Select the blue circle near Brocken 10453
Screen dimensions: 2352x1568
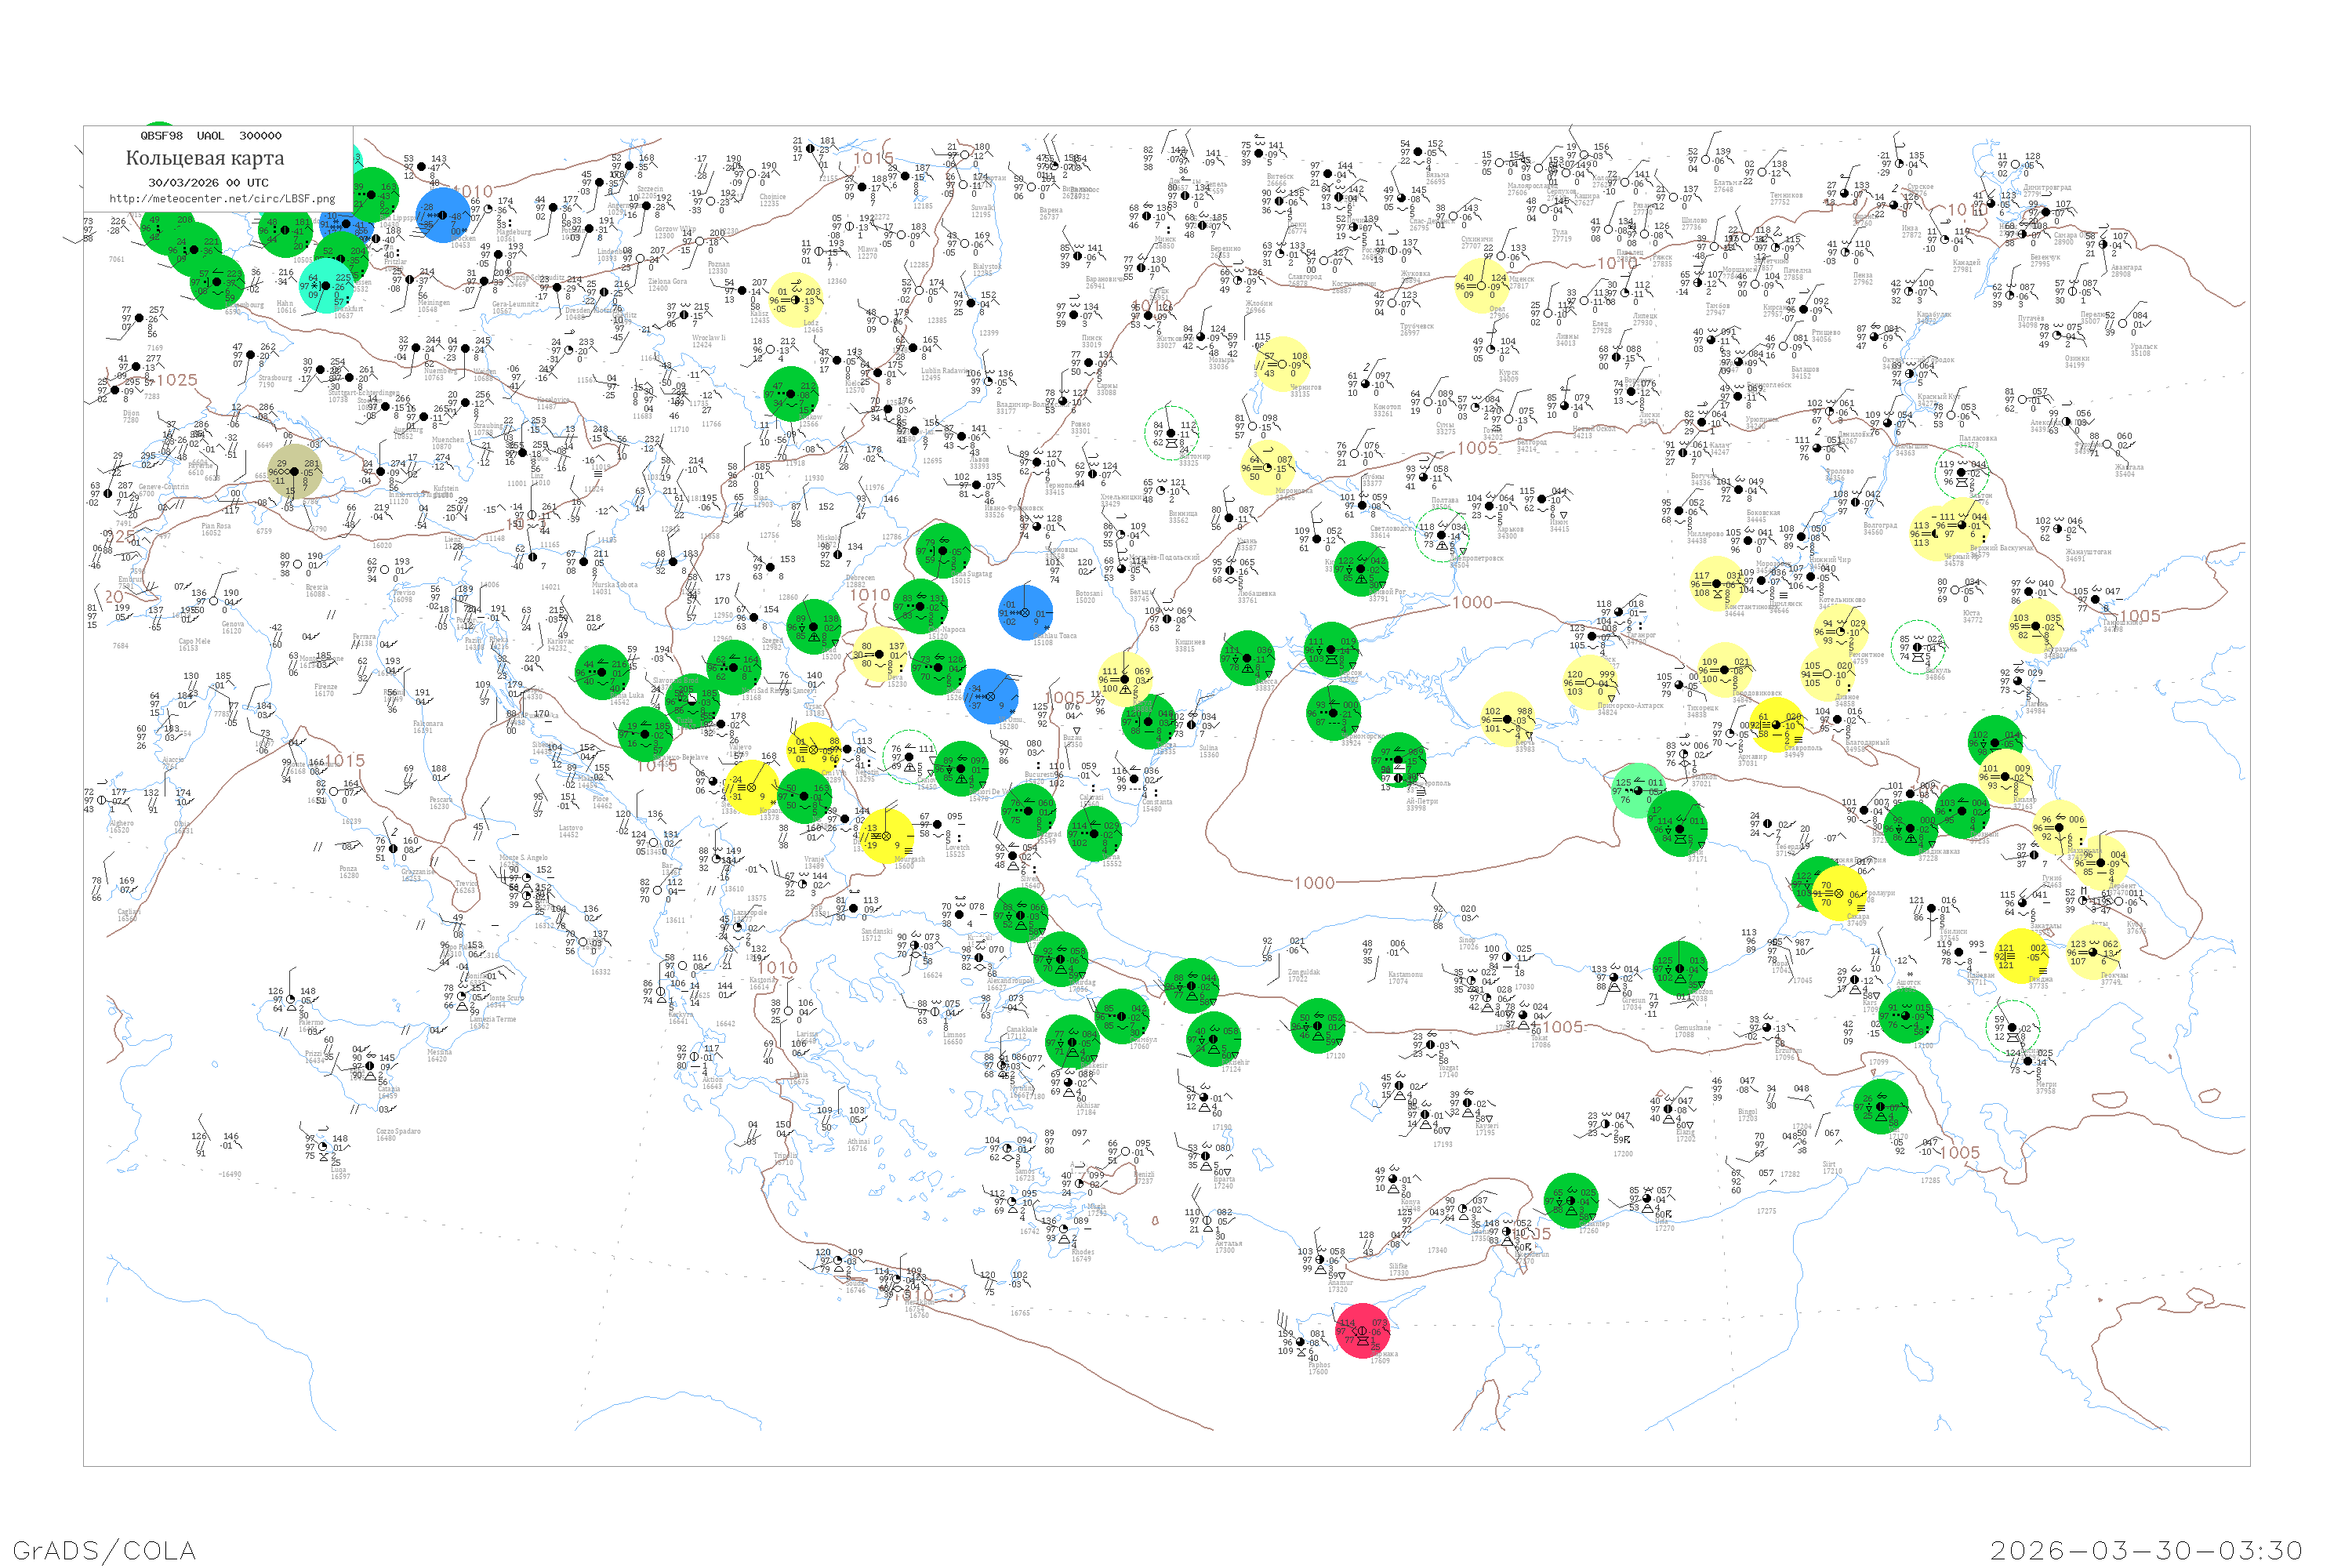click(443, 215)
